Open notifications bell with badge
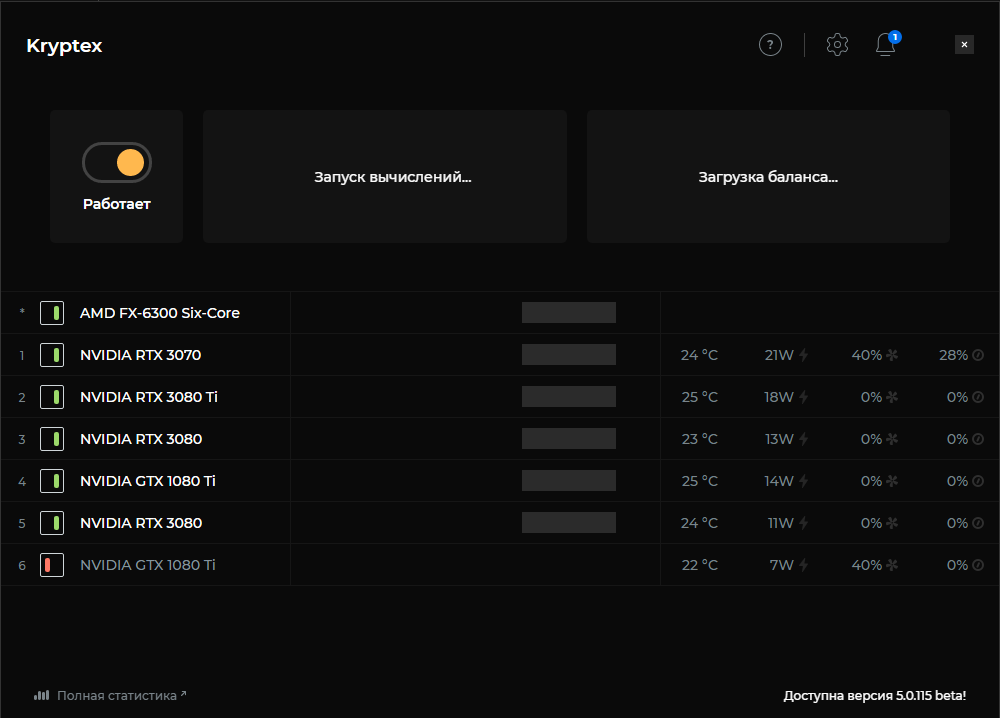The image size is (1000, 718). point(886,44)
